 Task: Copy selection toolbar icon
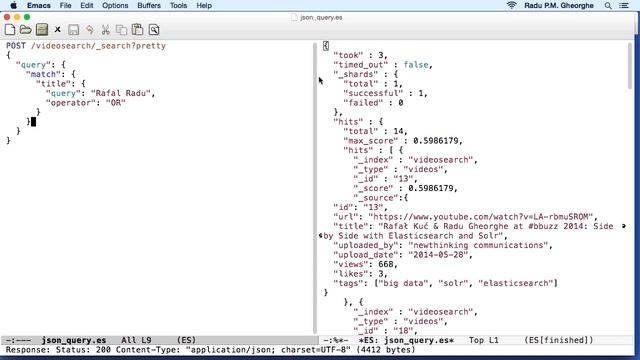click(x=121, y=30)
